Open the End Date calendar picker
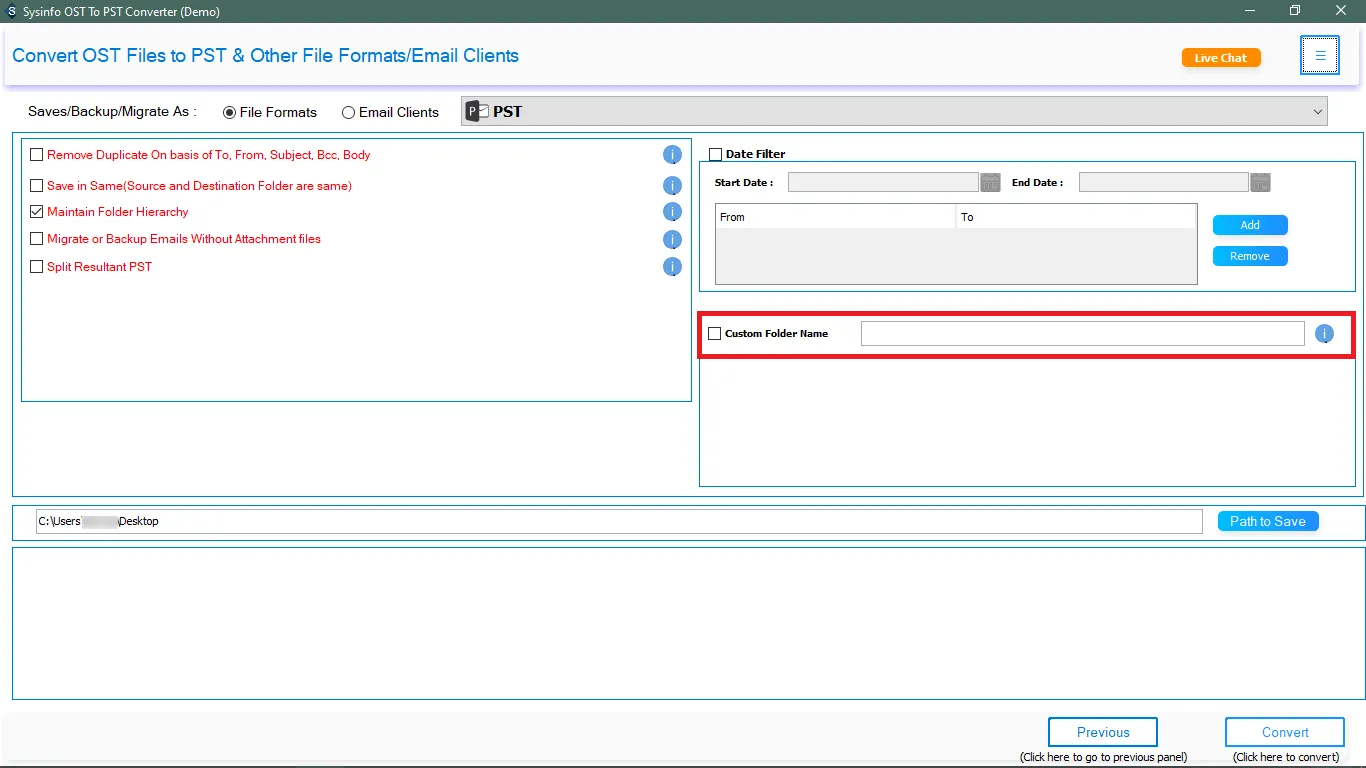The width and height of the screenshot is (1366, 768). pyautogui.click(x=1260, y=182)
